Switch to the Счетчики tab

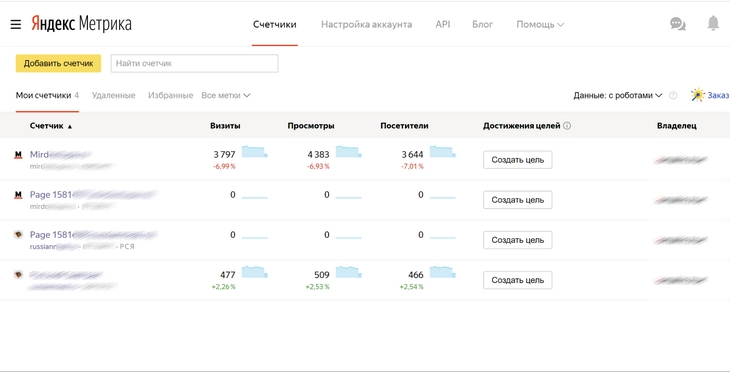coord(275,25)
